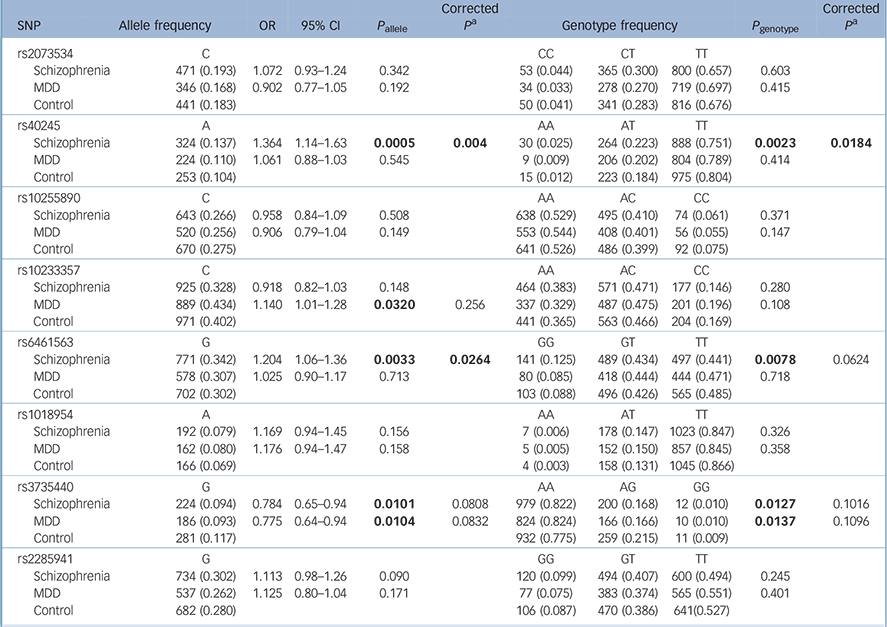Viewport: 887px width, 627px height.
Task: Select the Allele frequency column header
Action: (165, 25)
